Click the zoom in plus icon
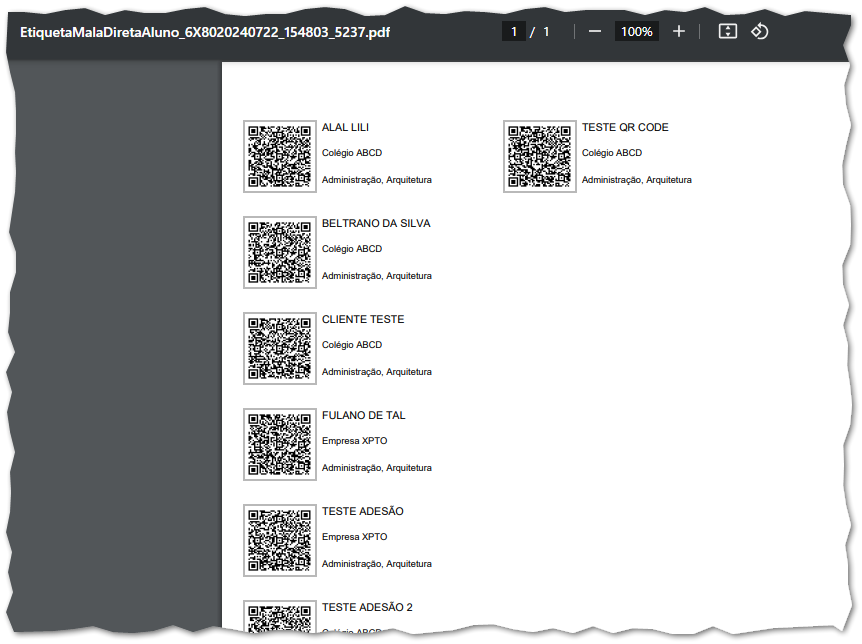 click(x=679, y=32)
